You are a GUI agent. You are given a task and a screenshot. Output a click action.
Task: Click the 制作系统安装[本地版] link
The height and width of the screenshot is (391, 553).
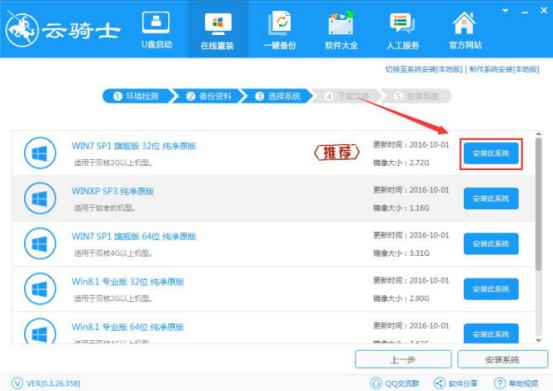504,69
